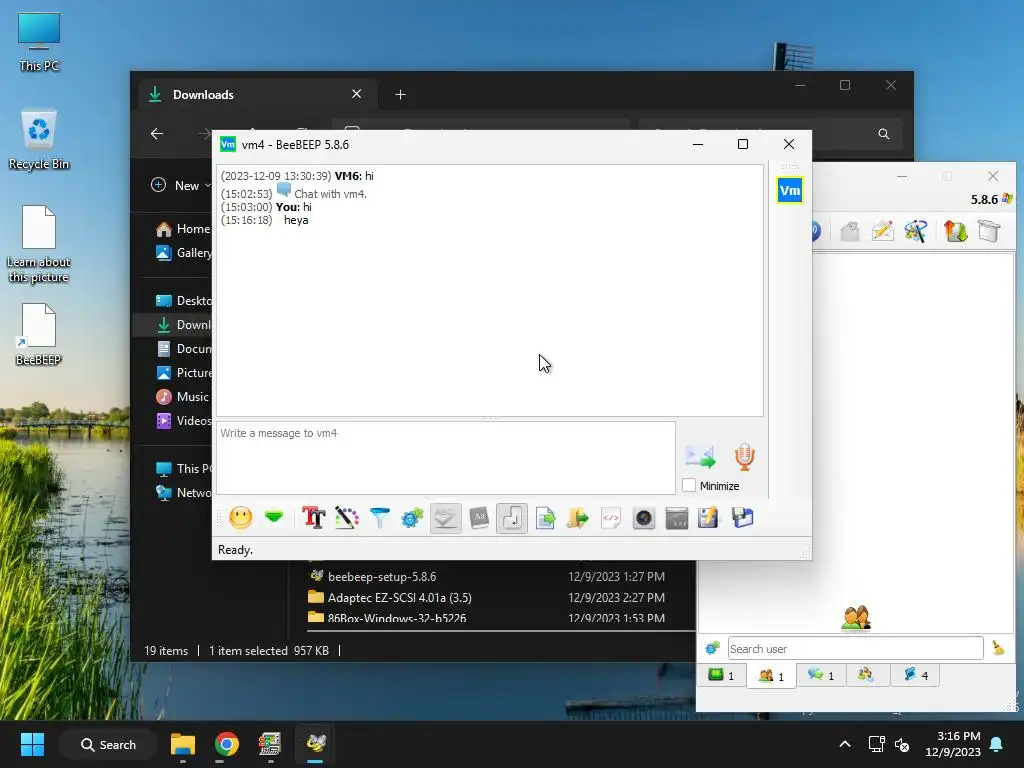Click the users icon in the user list

(856, 618)
